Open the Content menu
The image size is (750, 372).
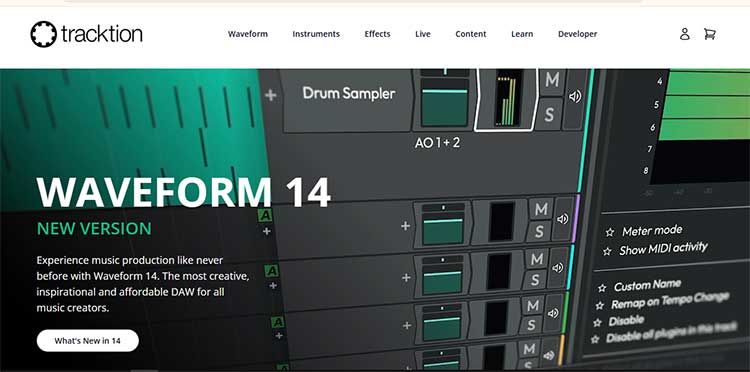(471, 34)
